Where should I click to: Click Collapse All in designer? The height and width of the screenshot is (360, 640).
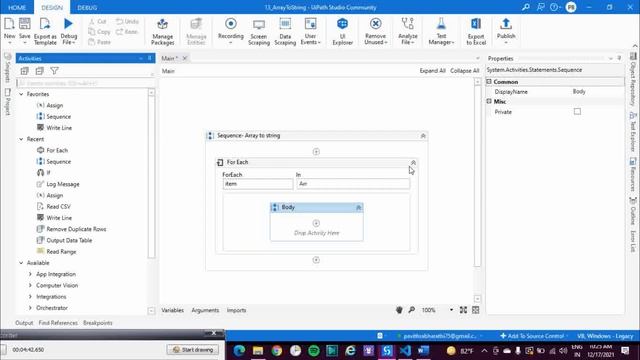click(464, 71)
